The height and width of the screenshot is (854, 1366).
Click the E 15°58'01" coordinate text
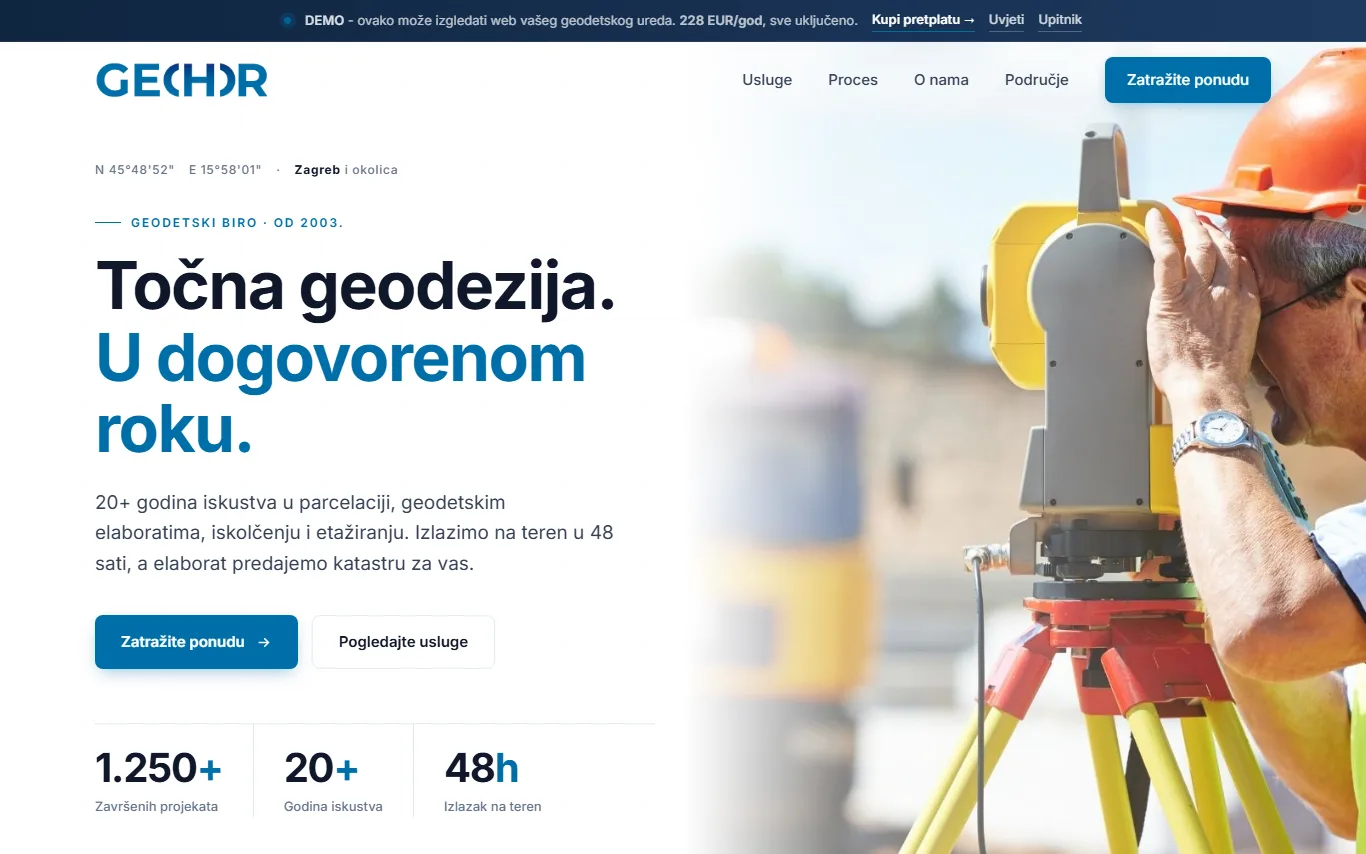tap(225, 170)
